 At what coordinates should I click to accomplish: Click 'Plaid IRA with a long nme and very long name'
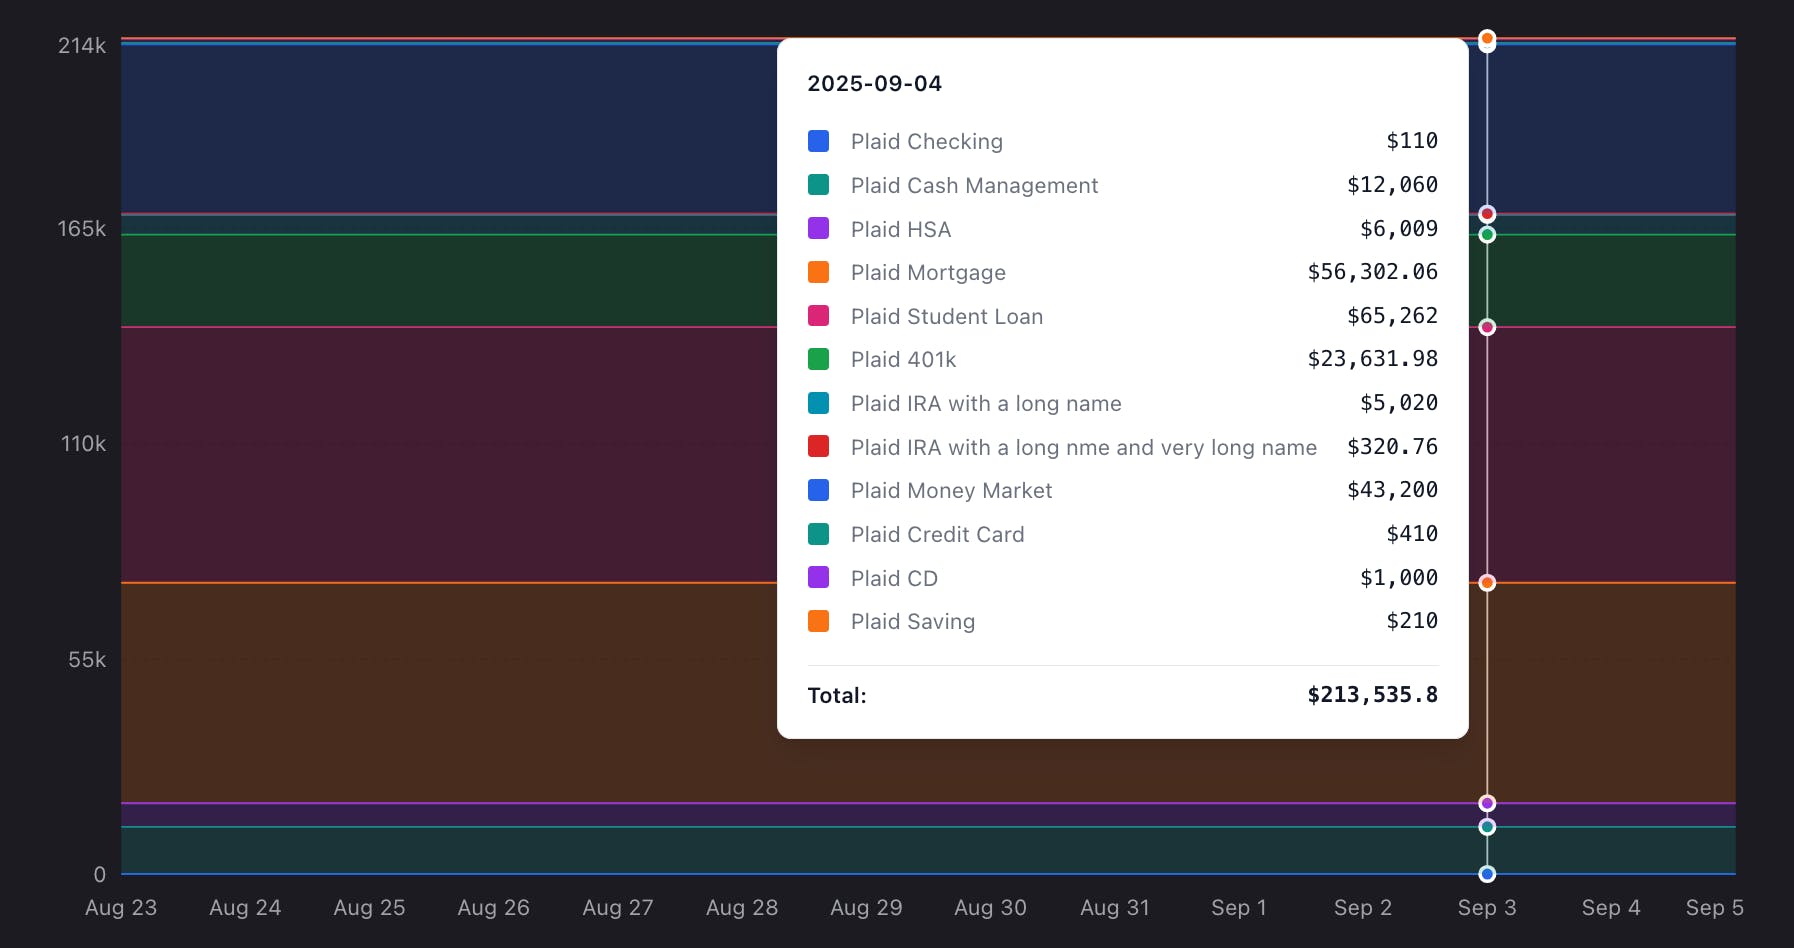[1083, 448]
